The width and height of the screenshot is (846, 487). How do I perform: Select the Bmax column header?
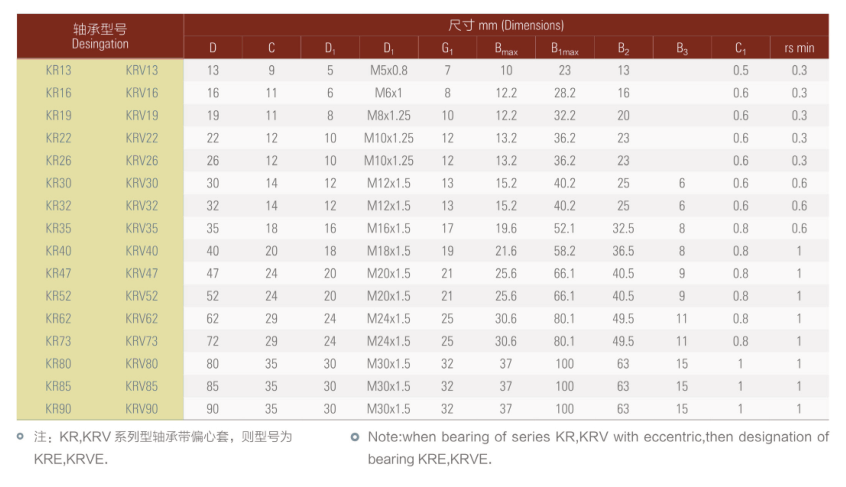coord(506,48)
